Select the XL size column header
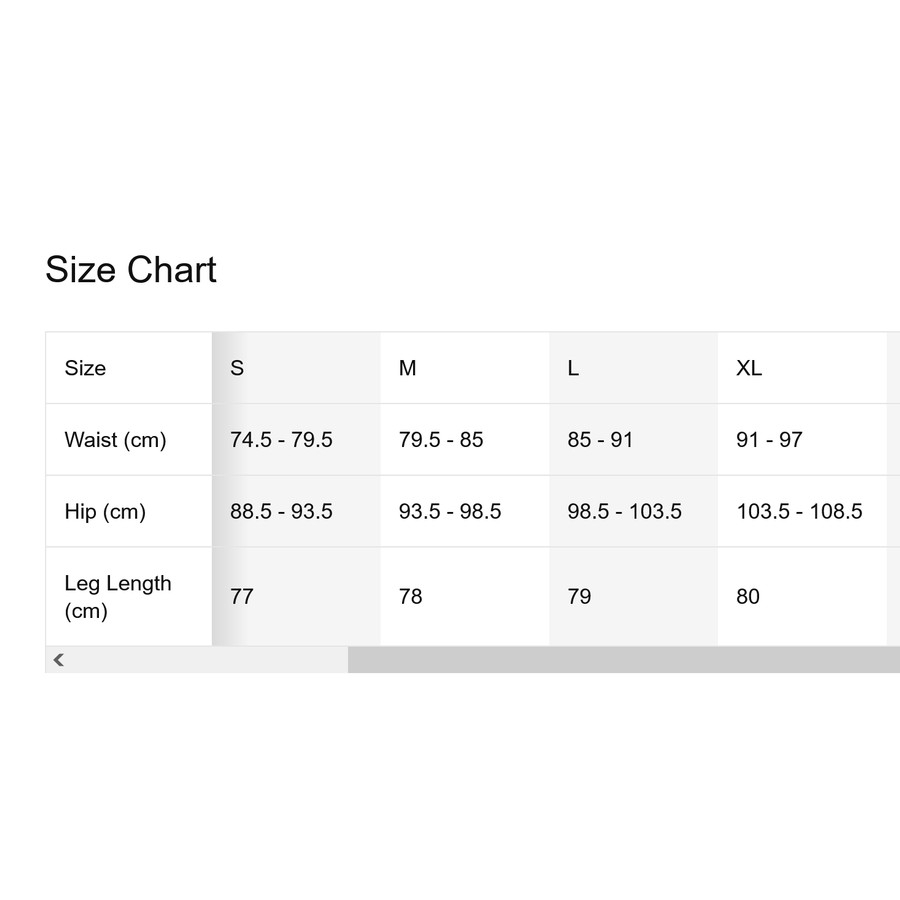Viewport: 900px width, 900px height. (x=749, y=368)
